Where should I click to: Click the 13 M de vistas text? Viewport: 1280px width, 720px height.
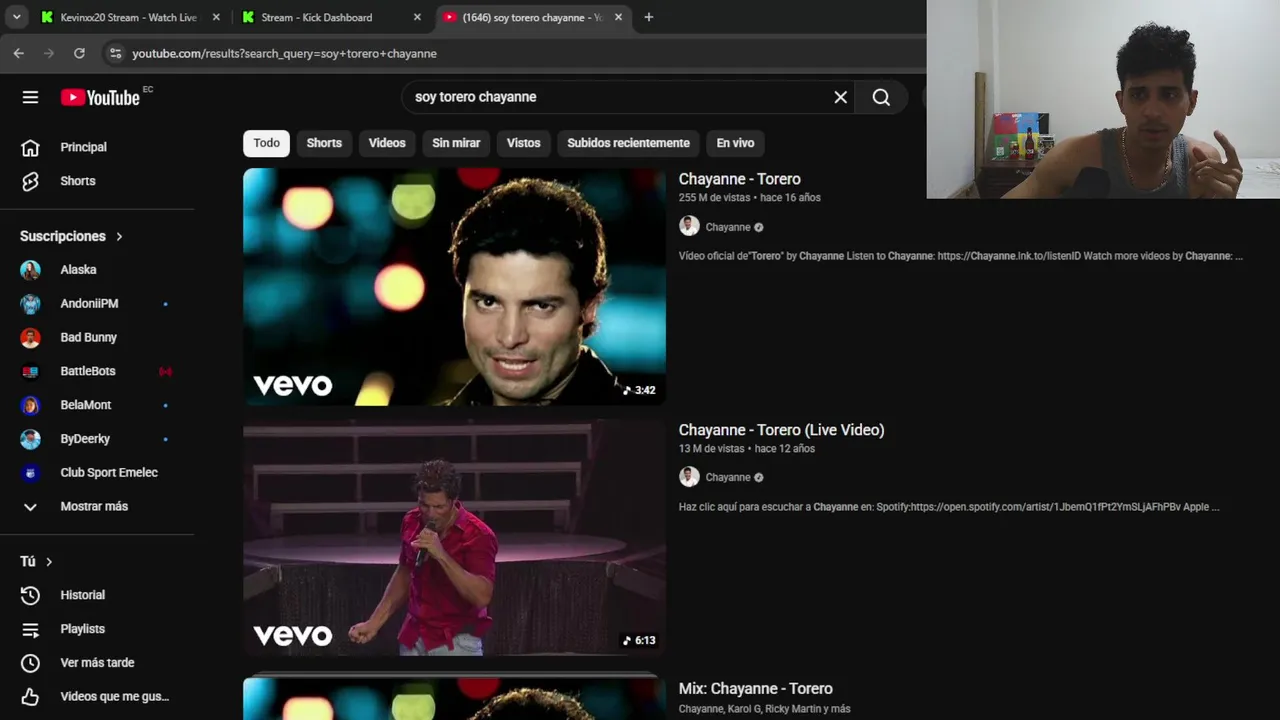[x=711, y=449]
